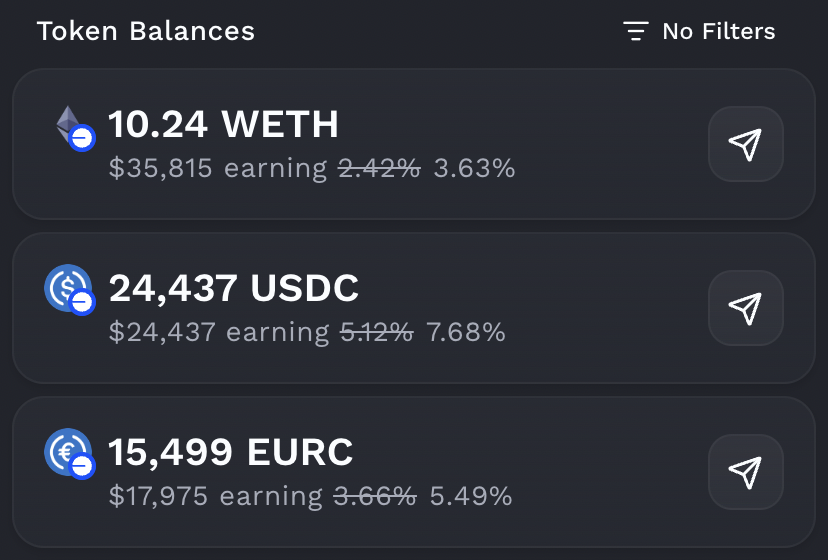Click the WETH Ethereum token icon

71,127
